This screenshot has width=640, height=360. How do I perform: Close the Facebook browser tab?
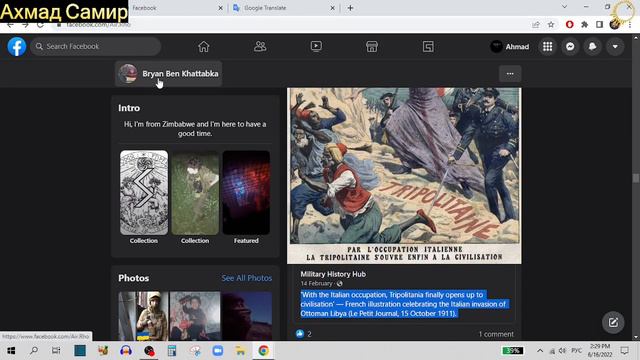click(x=220, y=8)
